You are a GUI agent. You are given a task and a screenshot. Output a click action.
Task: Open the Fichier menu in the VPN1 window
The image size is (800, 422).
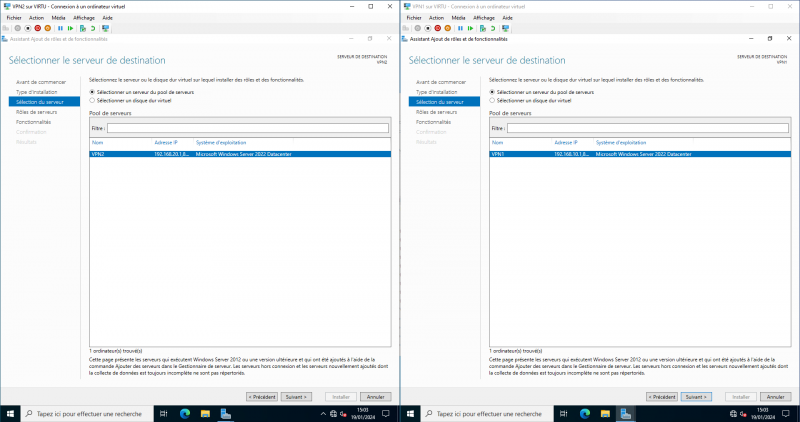(414, 18)
